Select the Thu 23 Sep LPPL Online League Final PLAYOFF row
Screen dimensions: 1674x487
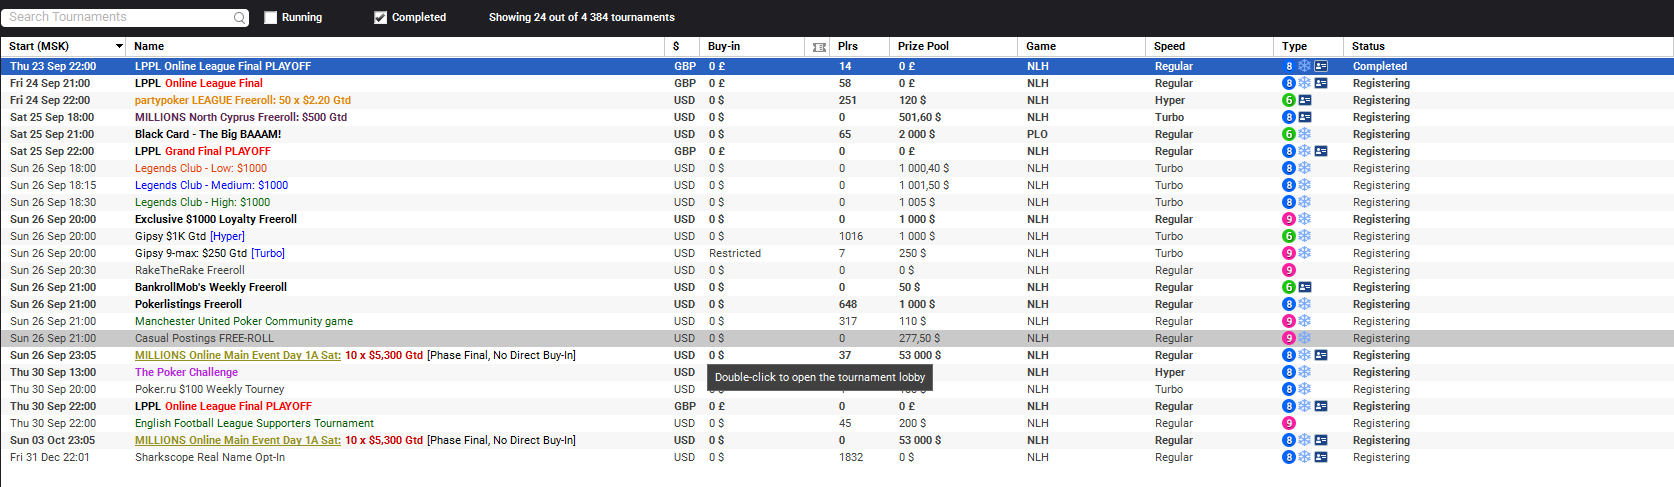(x=837, y=66)
